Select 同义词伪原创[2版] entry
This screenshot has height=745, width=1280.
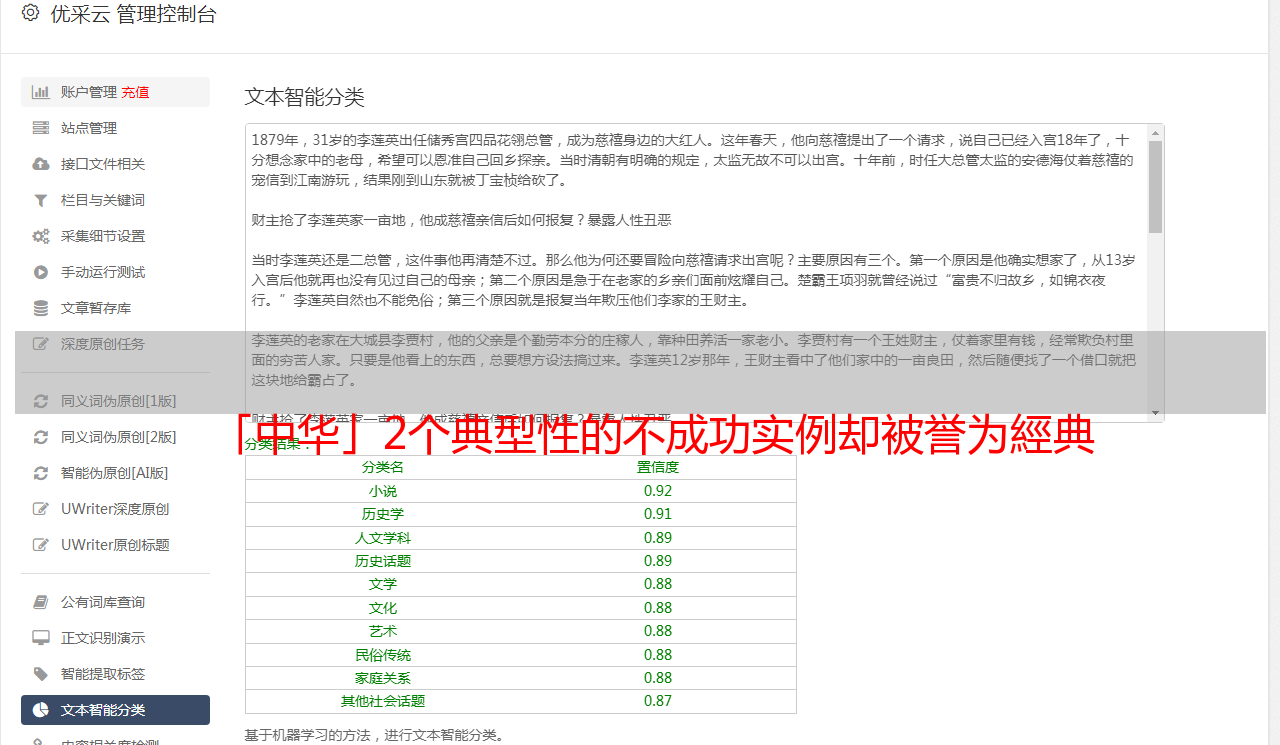(x=115, y=437)
